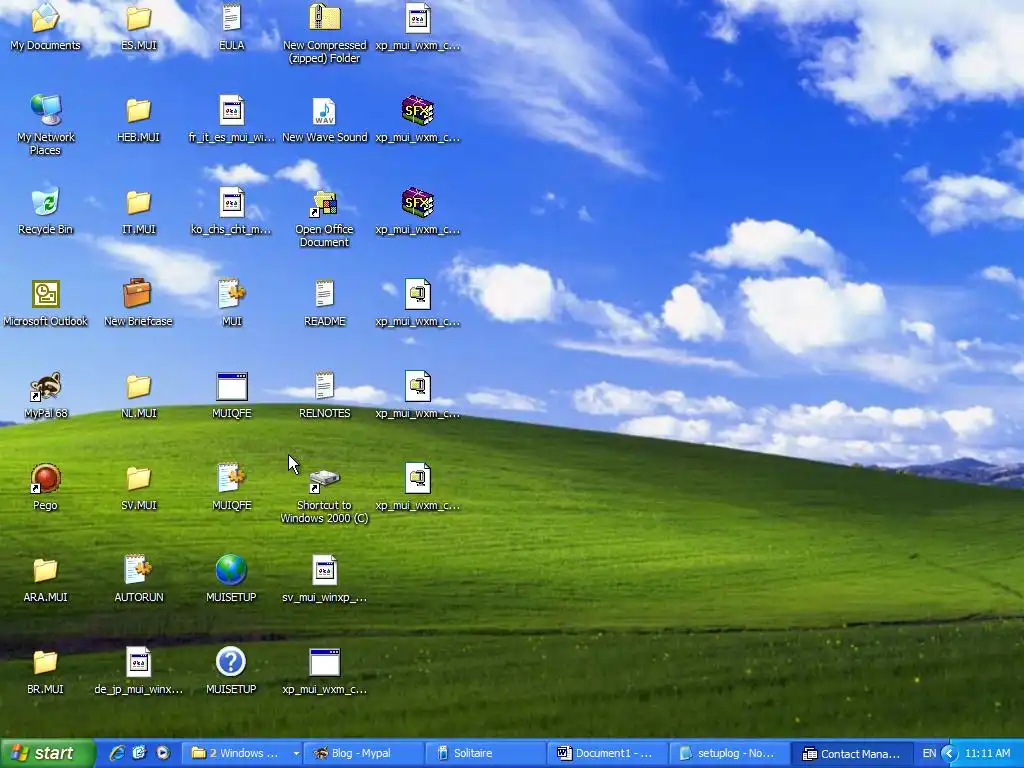The height and width of the screenshot is (768, 1024).
Task: Launch Outlook Express from Quick Launch
Action: tap(140, 753)
